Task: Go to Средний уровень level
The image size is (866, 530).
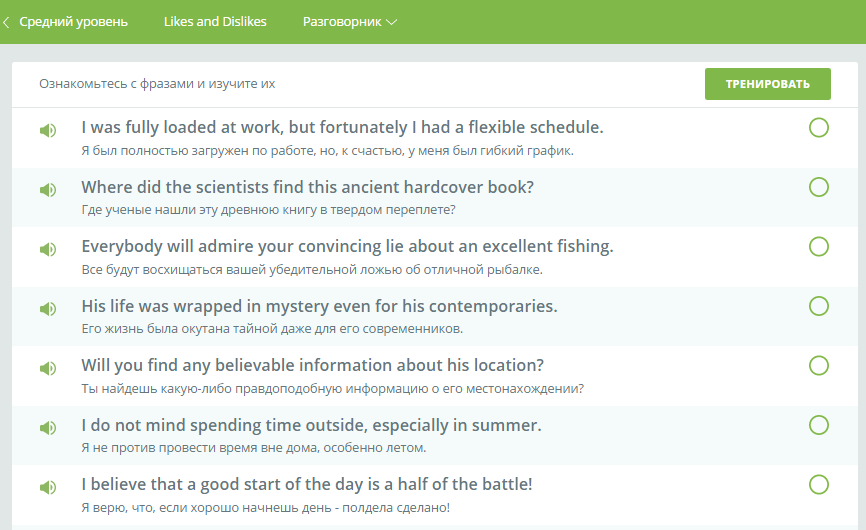Action: coord(73,22)
